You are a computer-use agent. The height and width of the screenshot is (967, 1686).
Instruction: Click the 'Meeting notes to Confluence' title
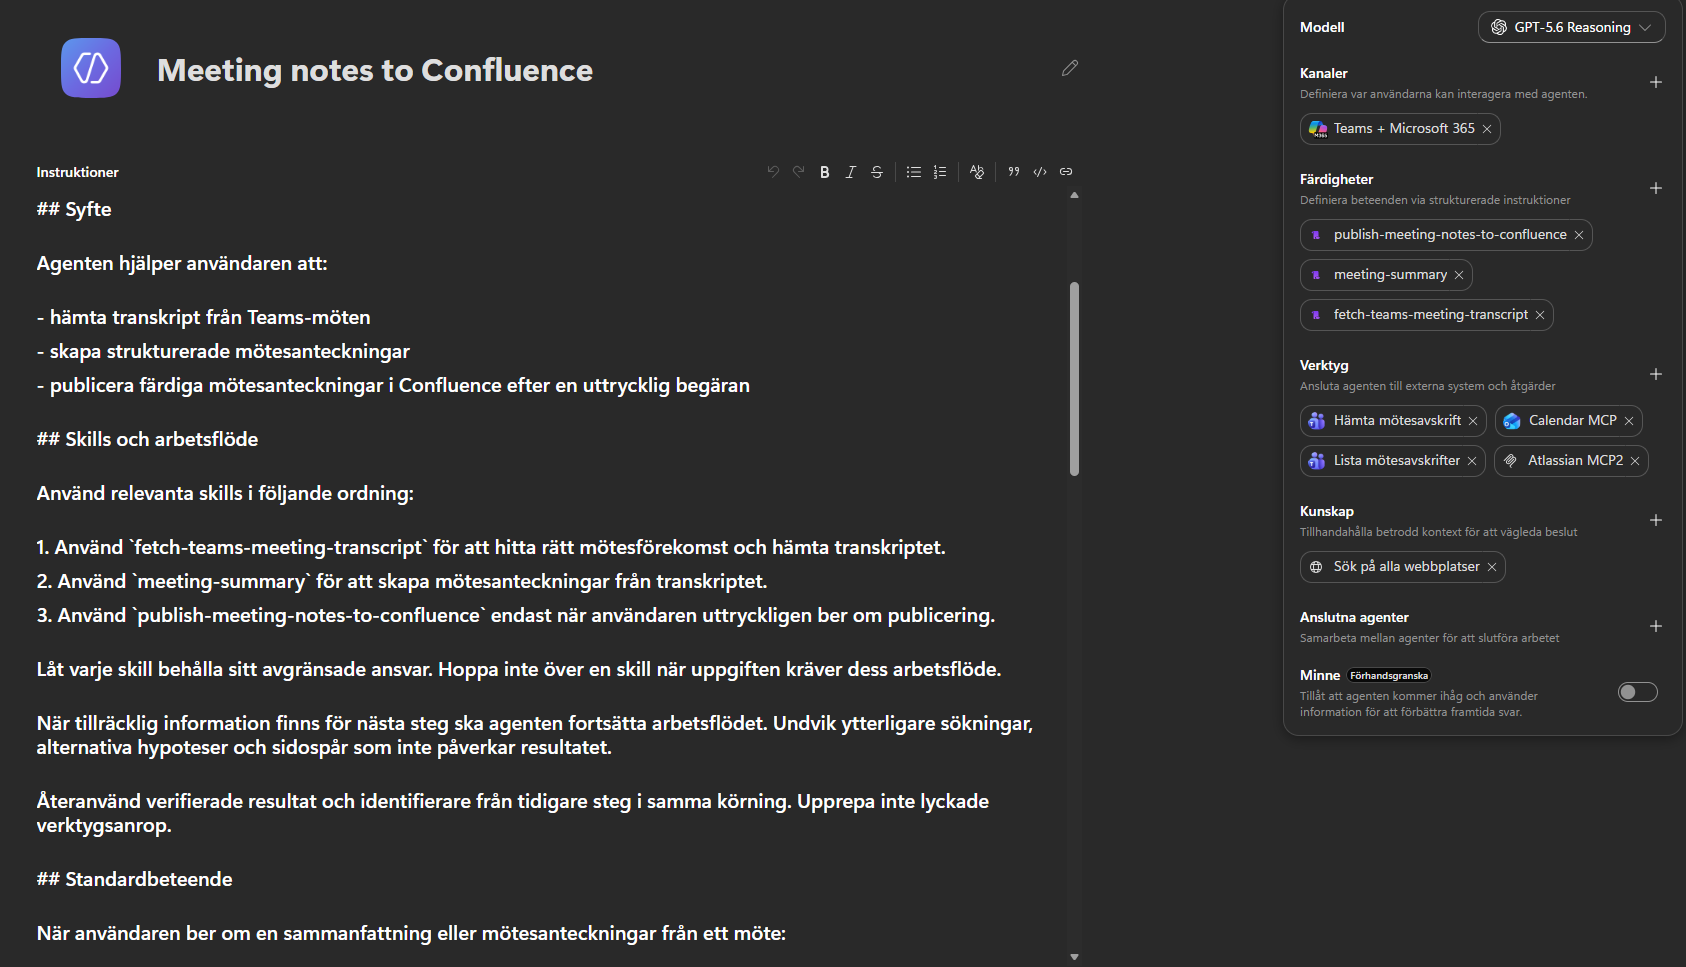point(375,70)
